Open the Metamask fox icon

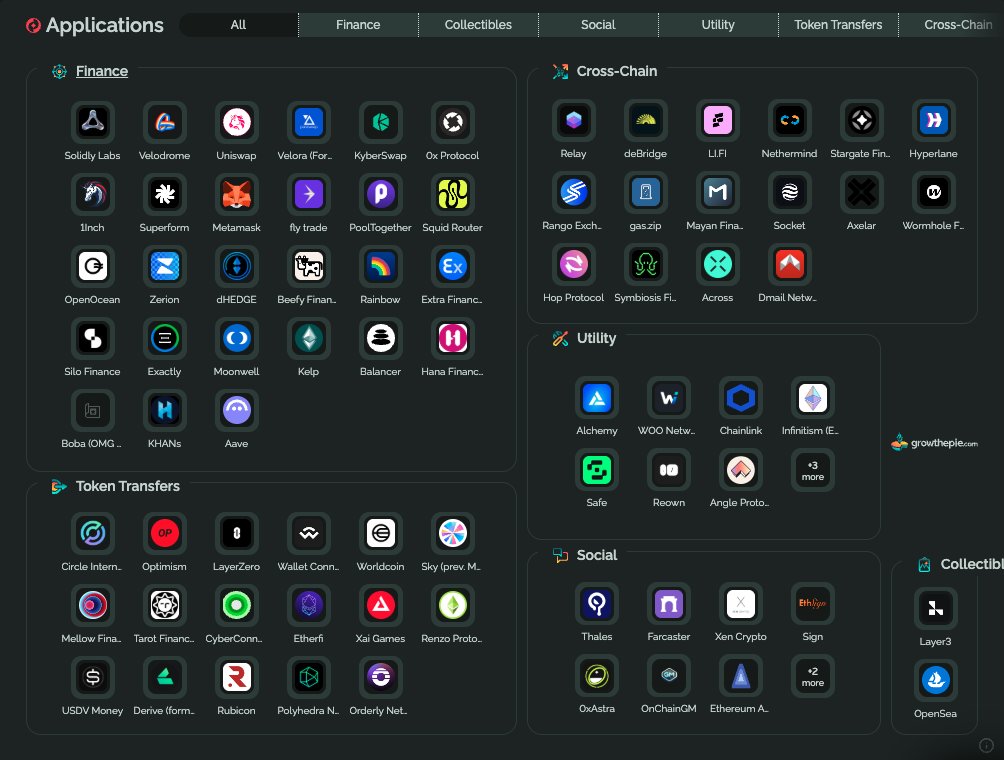point(236,194)
